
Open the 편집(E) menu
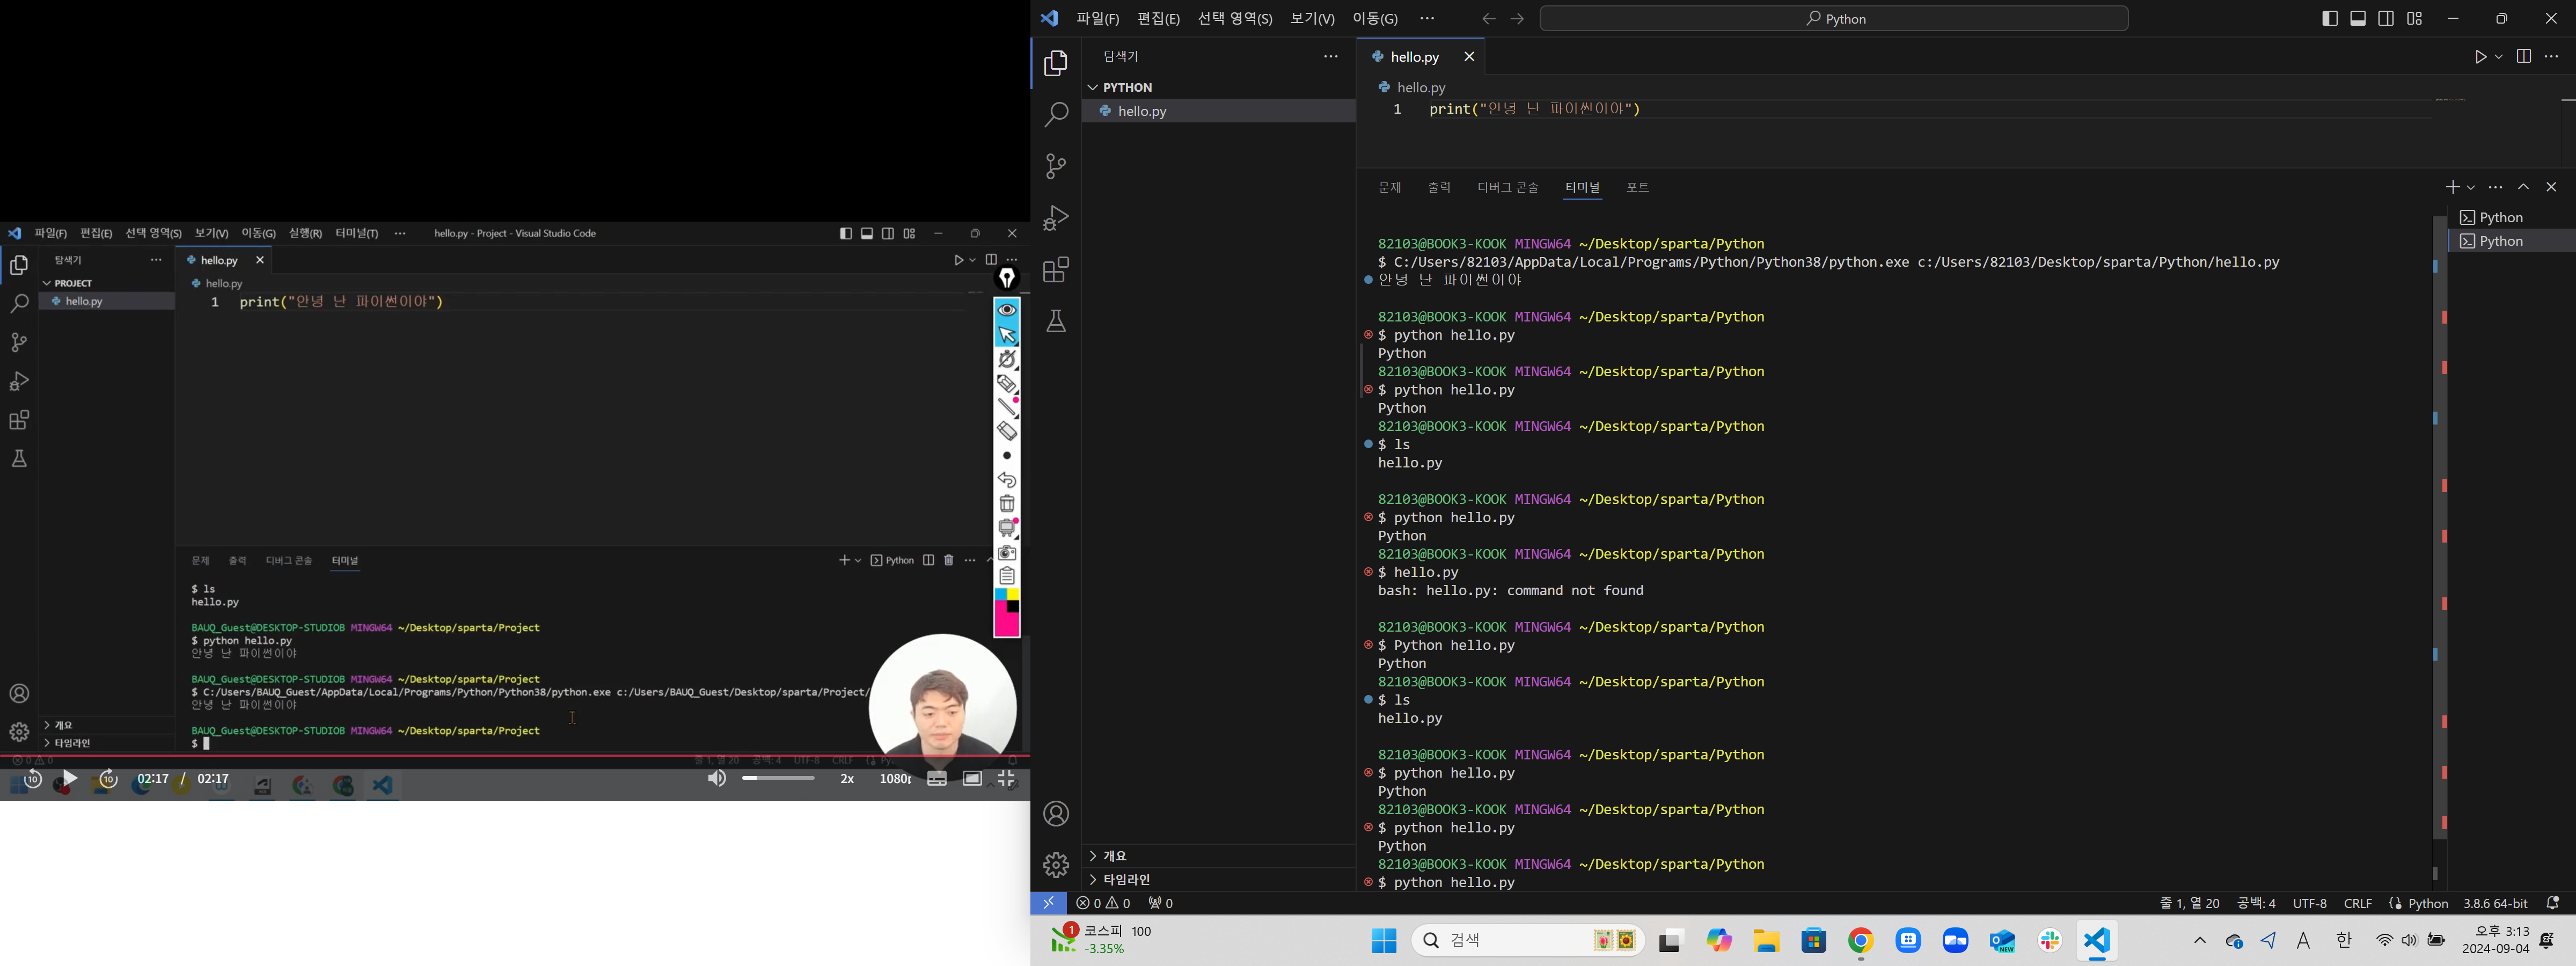[x=1158, y=19]
